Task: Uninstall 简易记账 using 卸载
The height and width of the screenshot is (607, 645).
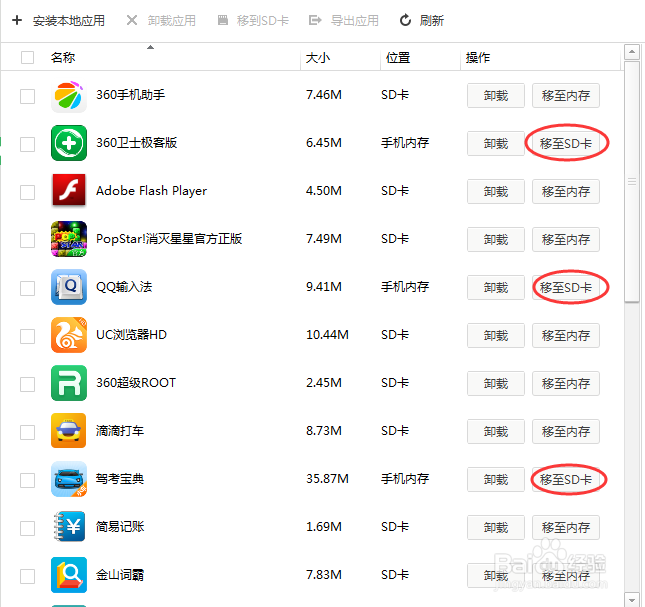Action: click(496, 528)
